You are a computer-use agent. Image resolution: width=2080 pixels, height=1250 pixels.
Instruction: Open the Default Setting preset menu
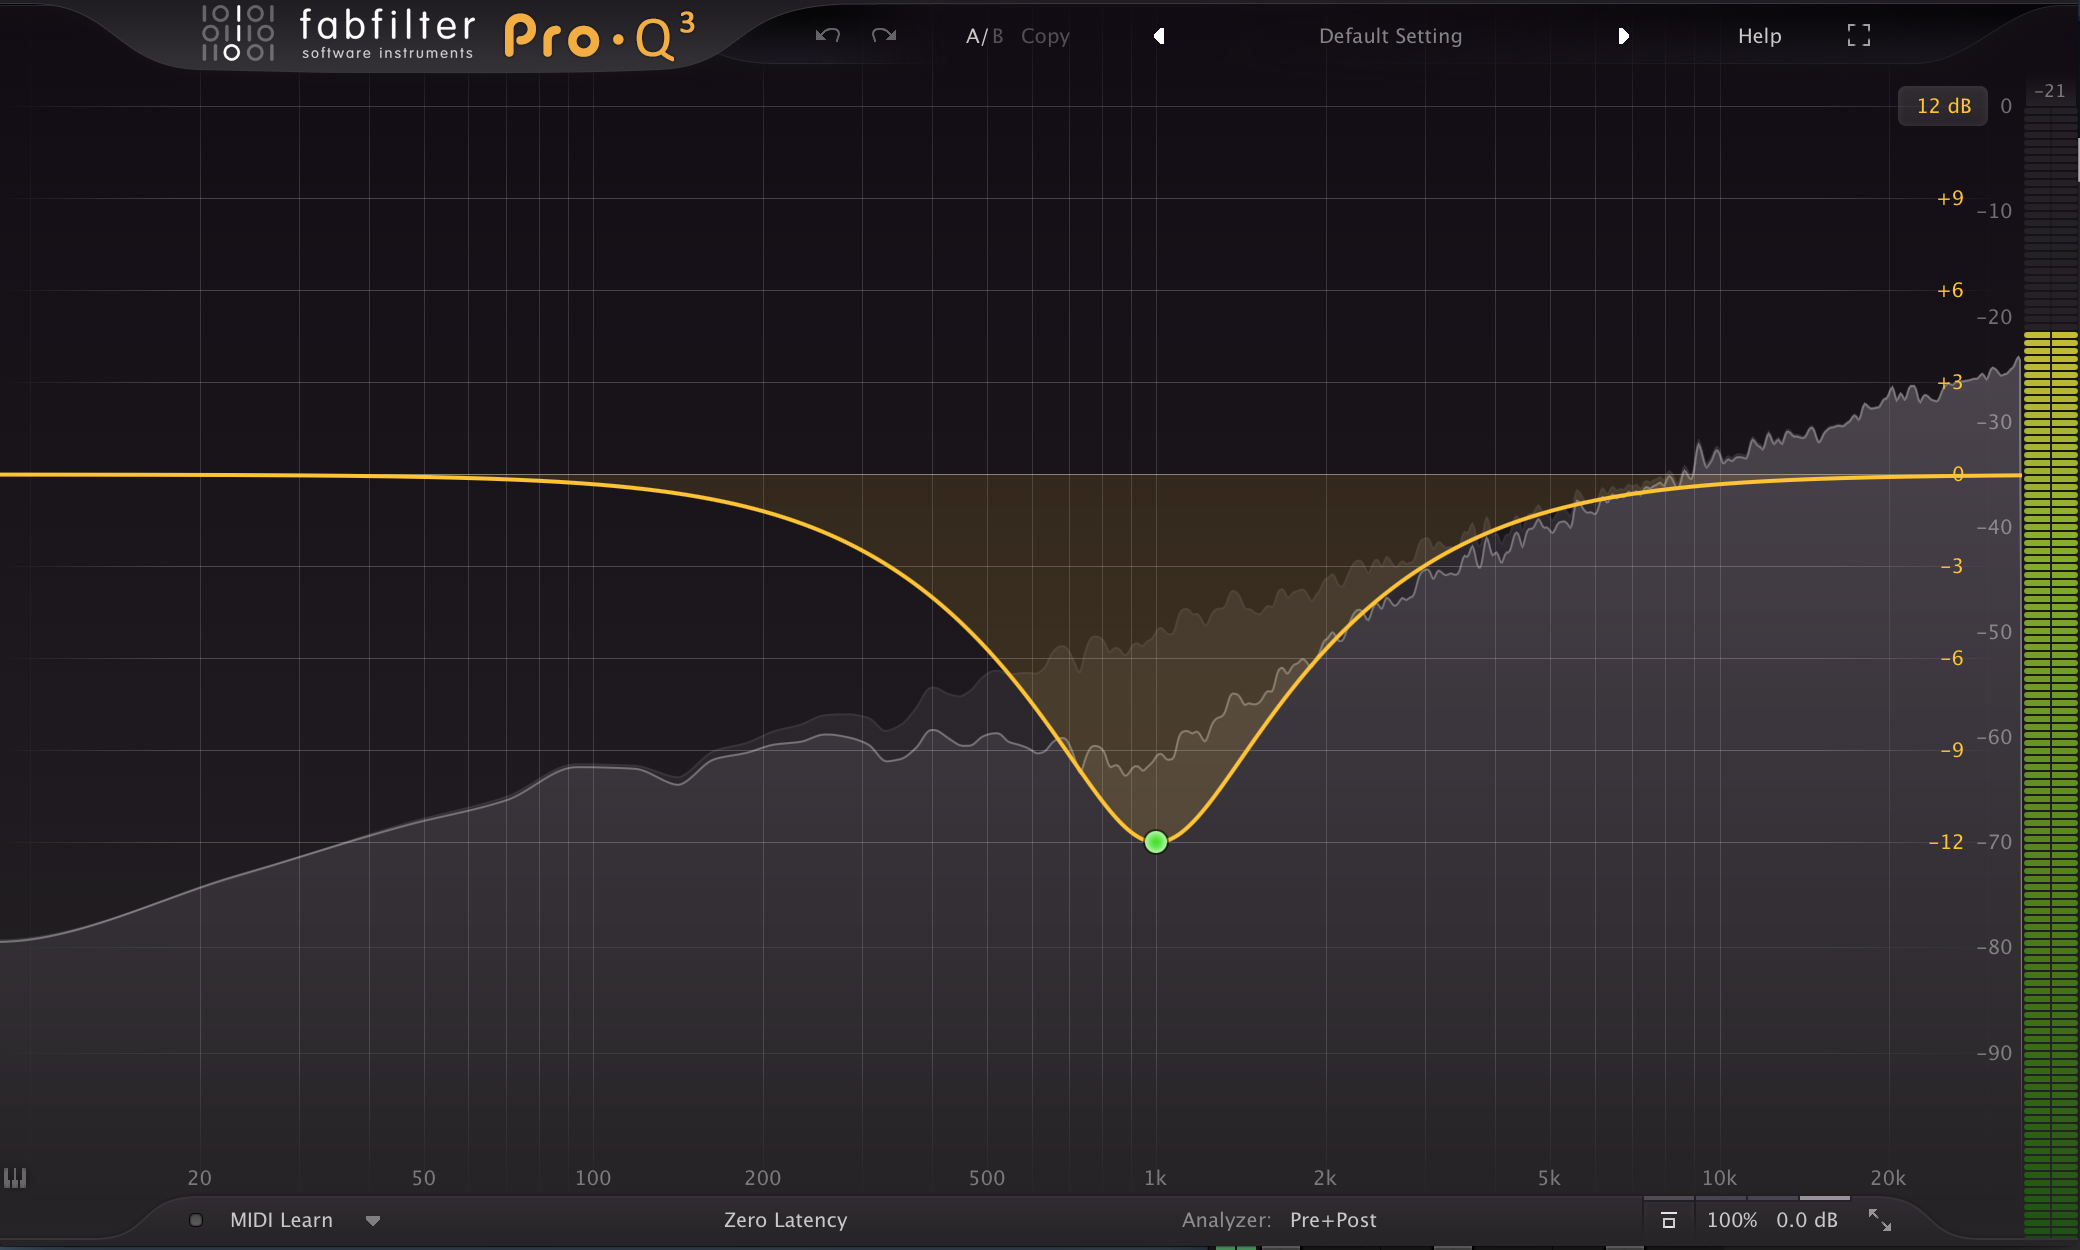click(1390, 36)
